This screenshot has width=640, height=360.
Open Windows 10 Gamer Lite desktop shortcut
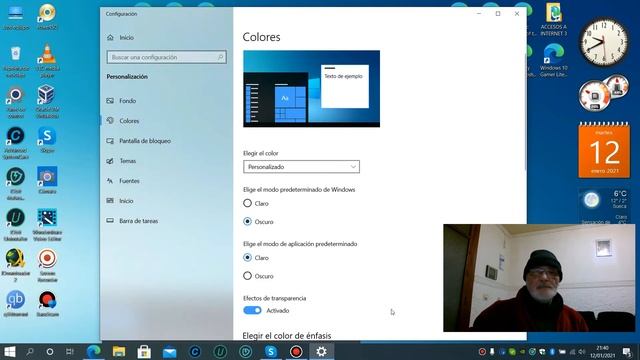coord(553,60)
